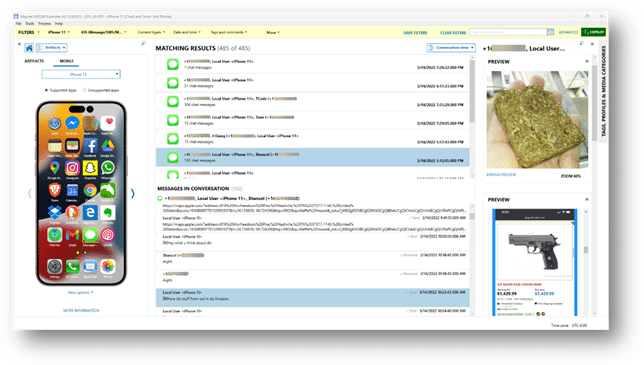The height and width of the screenshot is (365, 644).
Task: Expand the Date and time filter
Action: [x=187, y=32]
